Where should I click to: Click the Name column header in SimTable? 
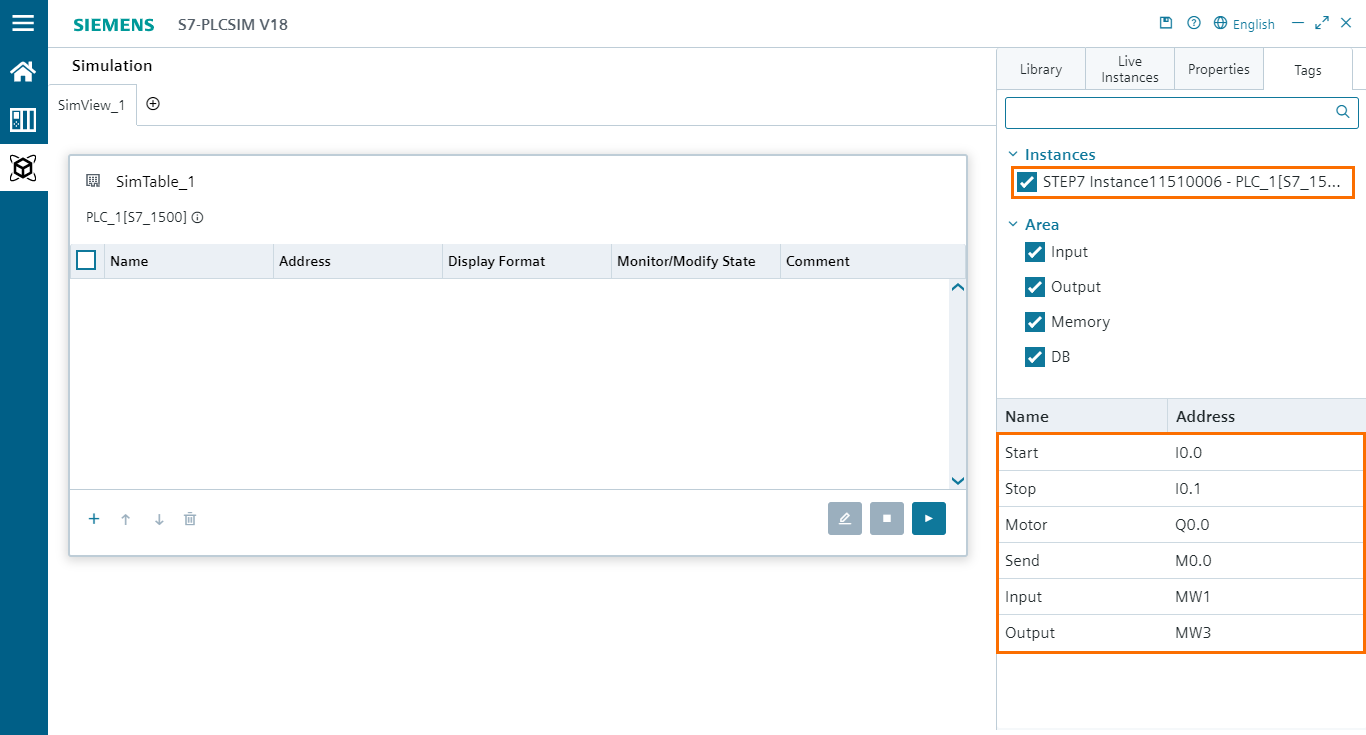point(189,261)
